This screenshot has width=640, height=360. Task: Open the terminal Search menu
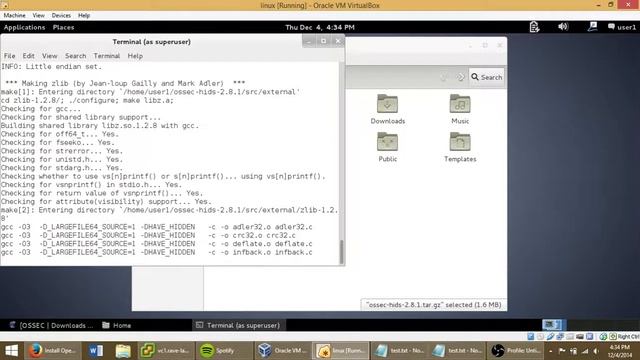pyautogui.click(x=76, y=56)
